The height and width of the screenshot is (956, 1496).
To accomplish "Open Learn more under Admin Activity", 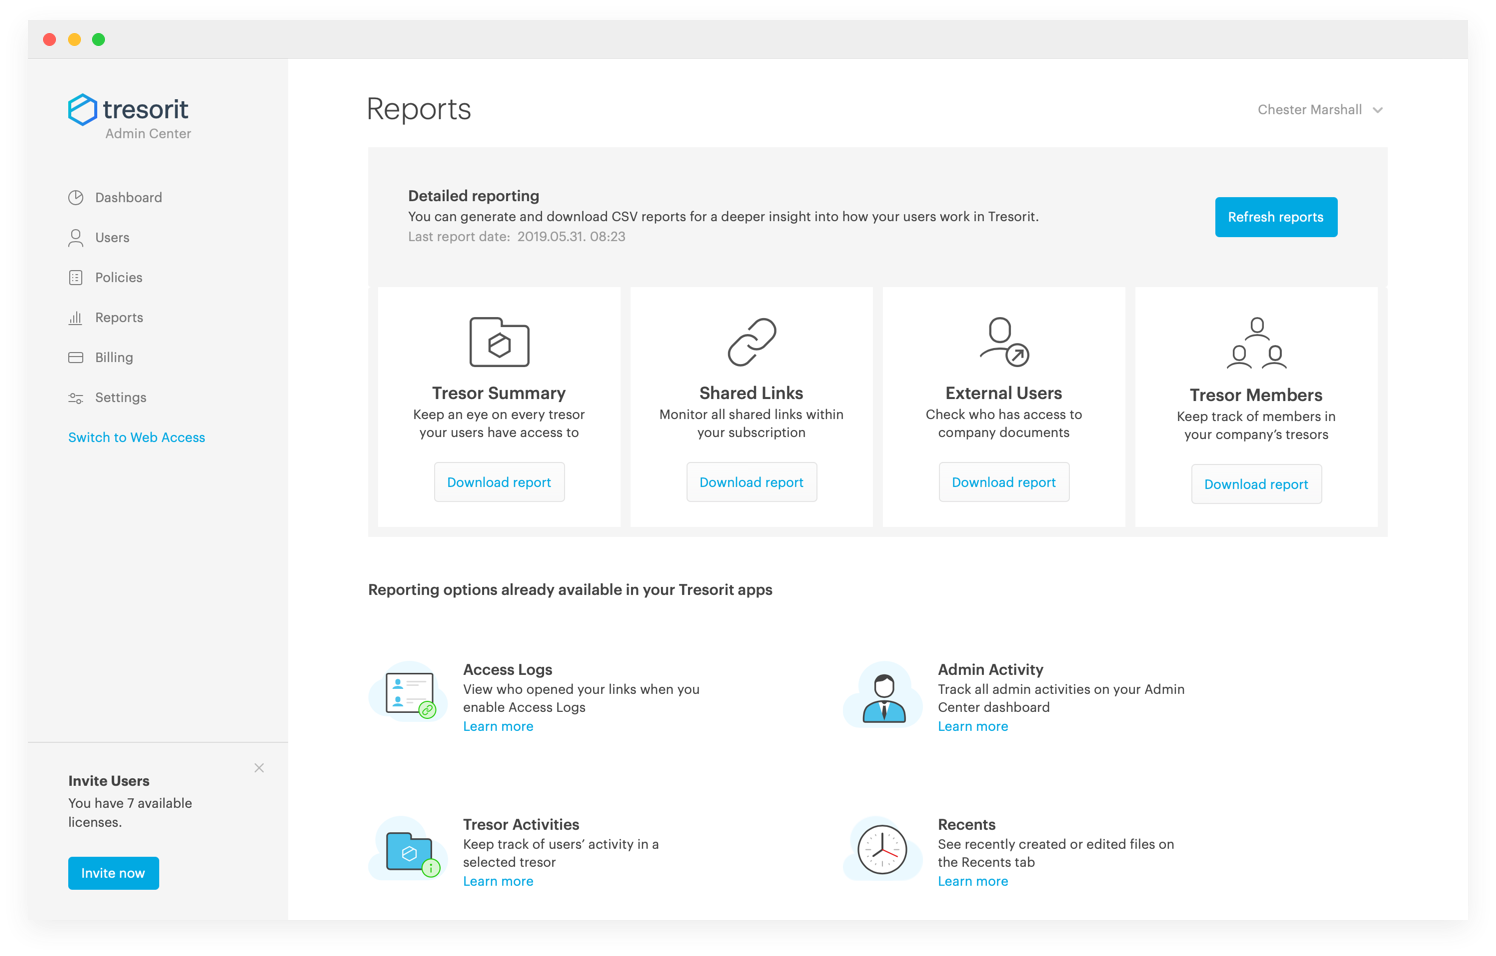I will [x=973, y=727].
